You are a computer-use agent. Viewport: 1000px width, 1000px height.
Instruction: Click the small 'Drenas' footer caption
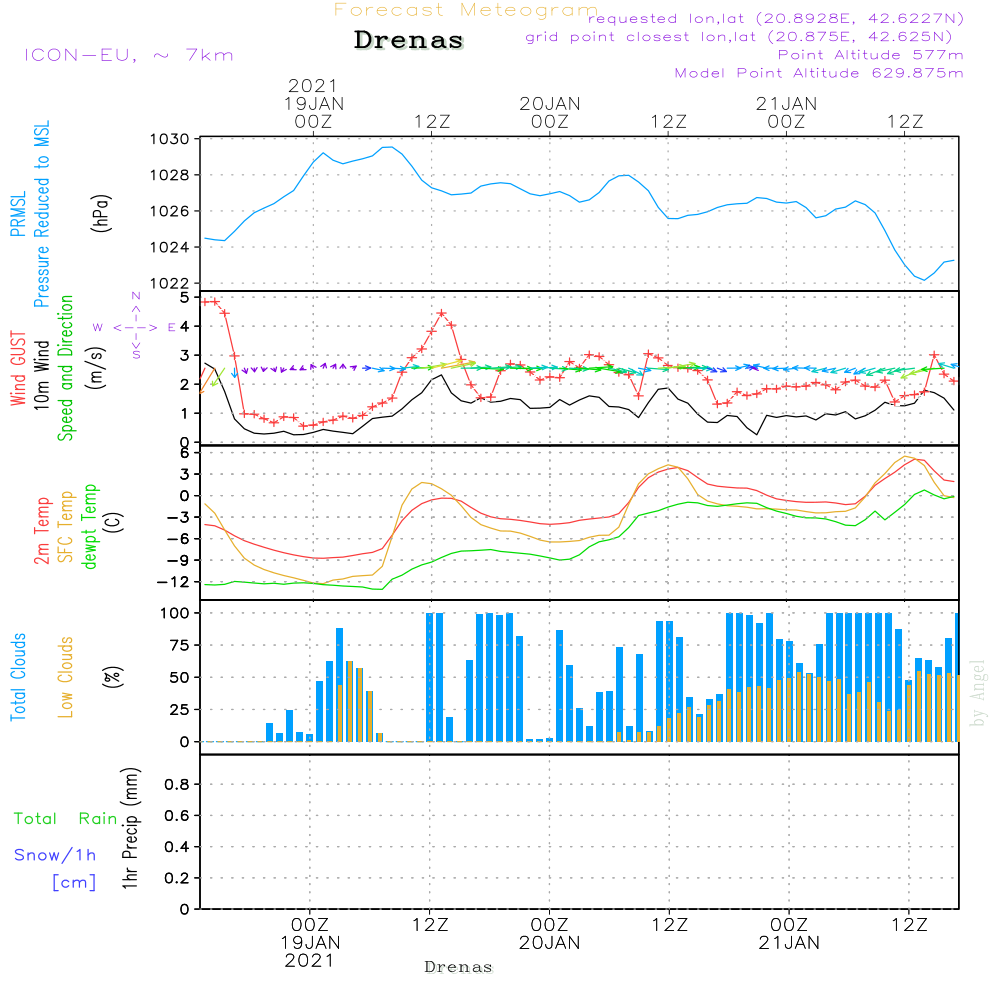[459, 967]
